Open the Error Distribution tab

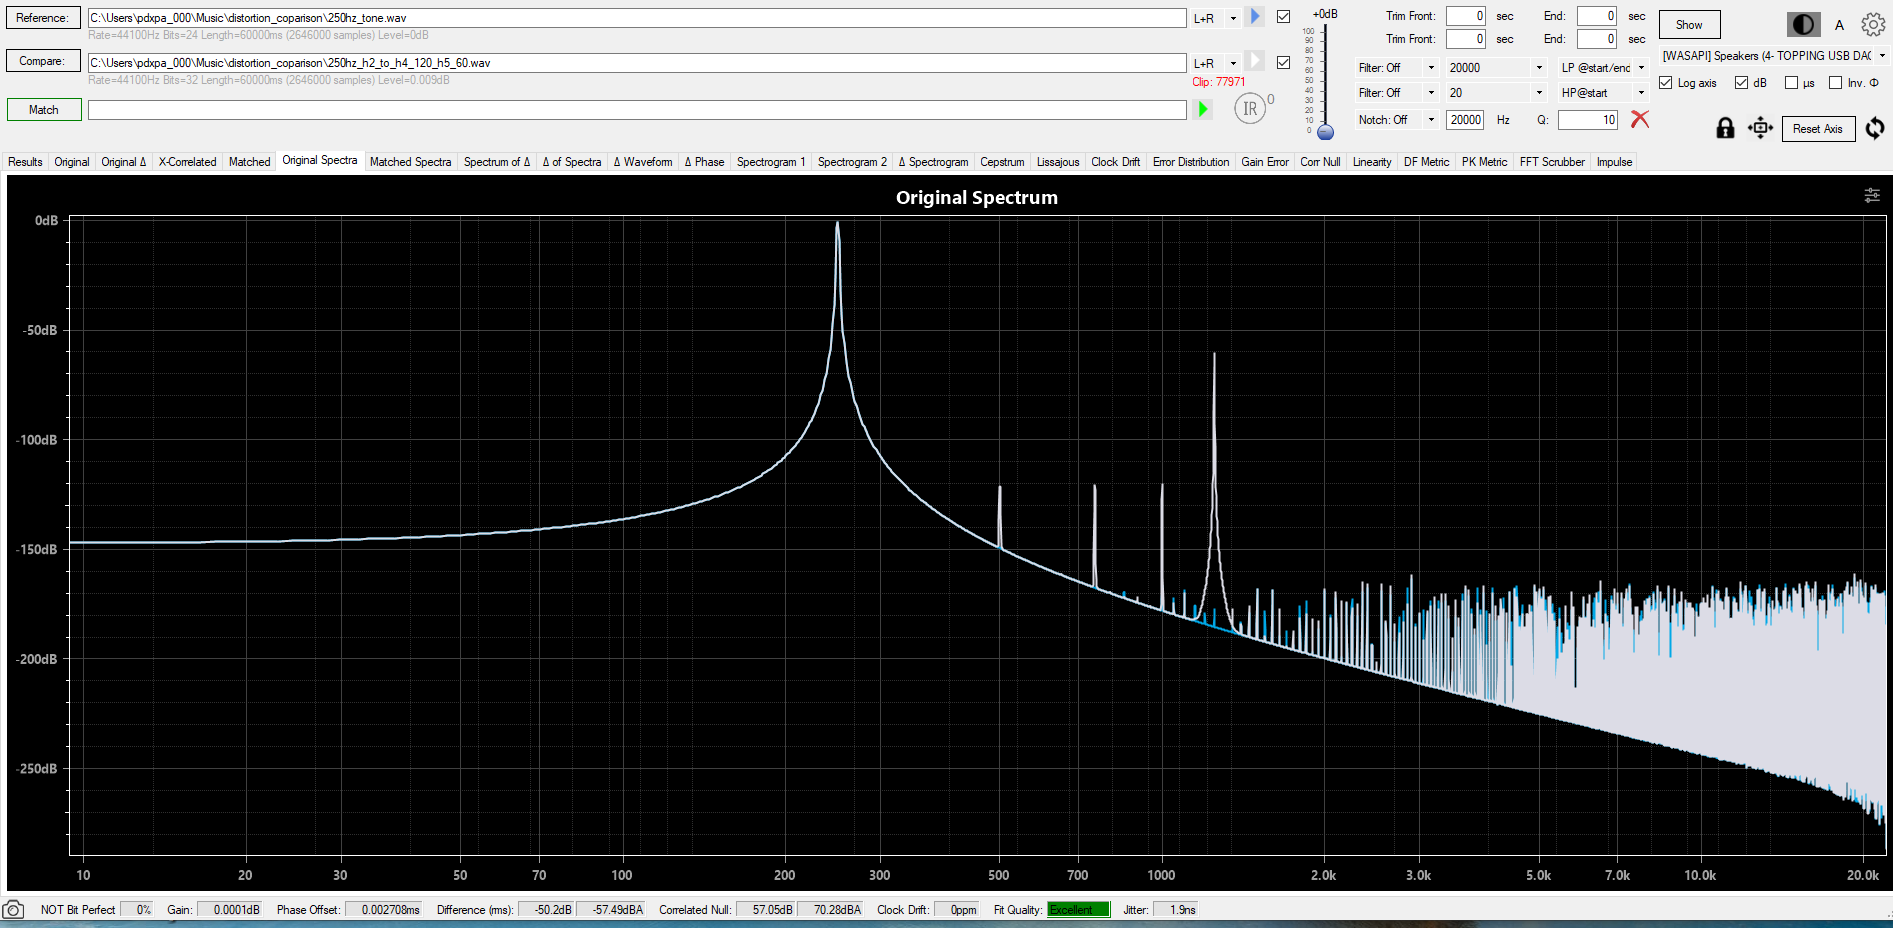[x=1191, y=162]
